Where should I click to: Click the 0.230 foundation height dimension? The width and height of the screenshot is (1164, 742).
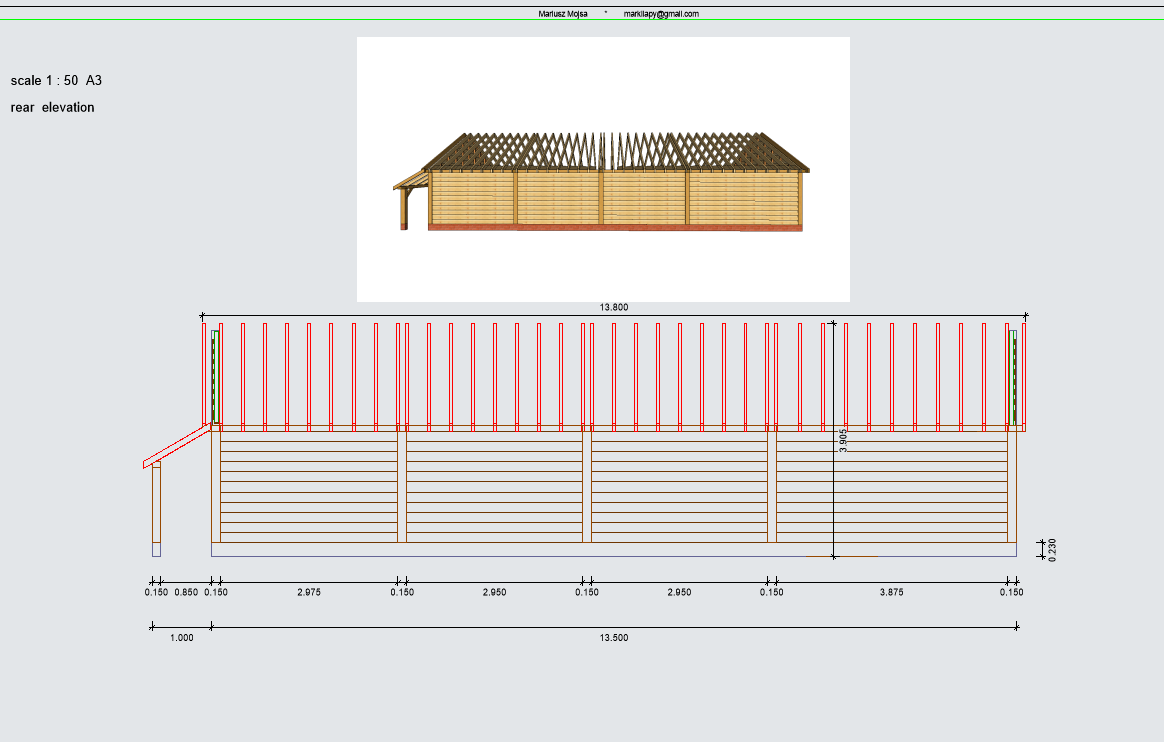1052,550
